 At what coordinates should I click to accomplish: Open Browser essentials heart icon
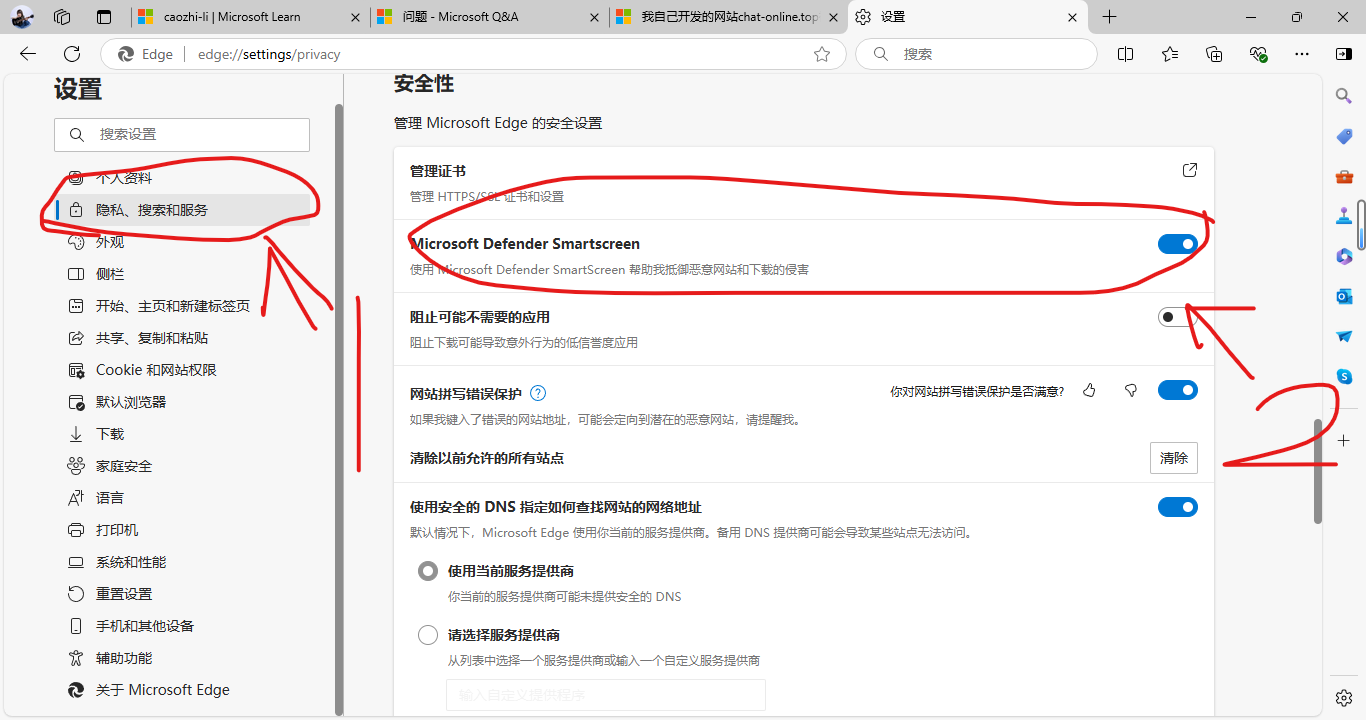click(1258, 54)
